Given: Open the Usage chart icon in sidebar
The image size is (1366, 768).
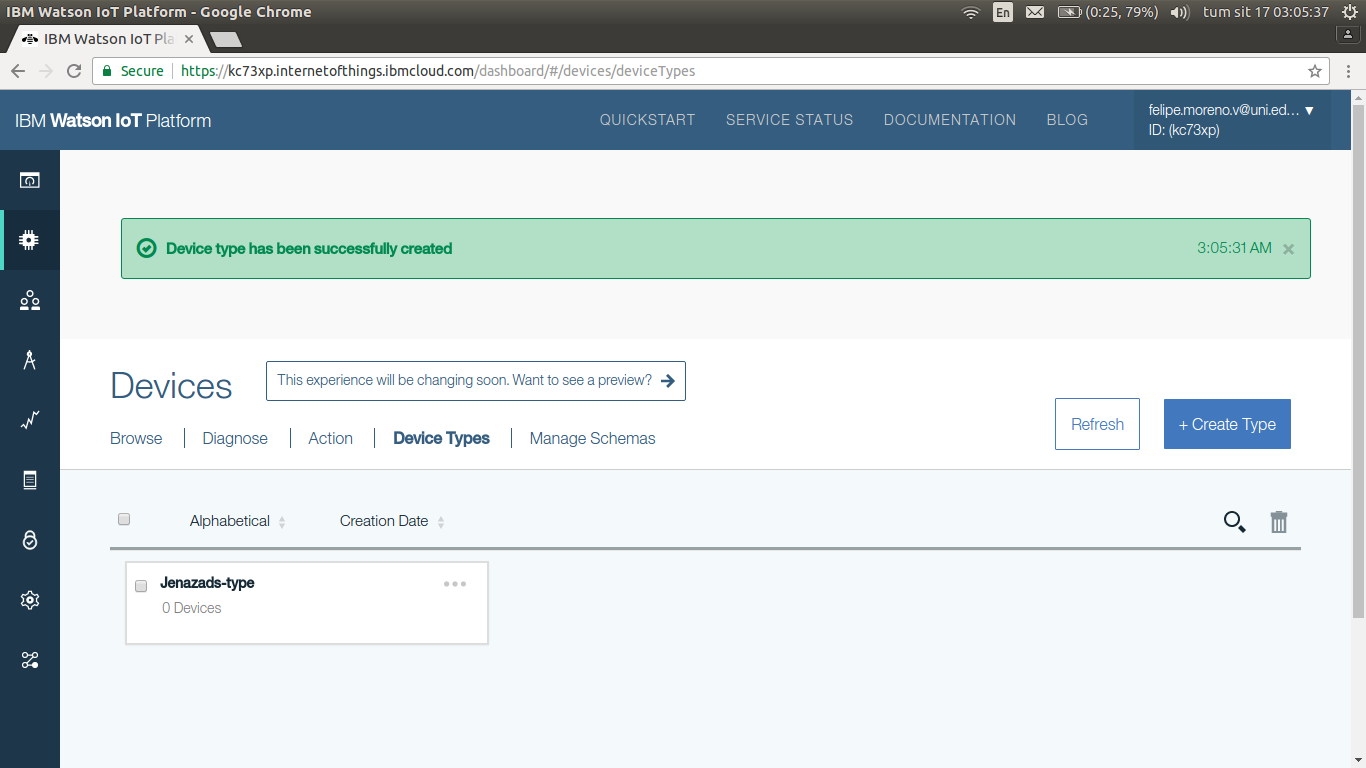Looking at the screenshot, I should pos(30,420).
